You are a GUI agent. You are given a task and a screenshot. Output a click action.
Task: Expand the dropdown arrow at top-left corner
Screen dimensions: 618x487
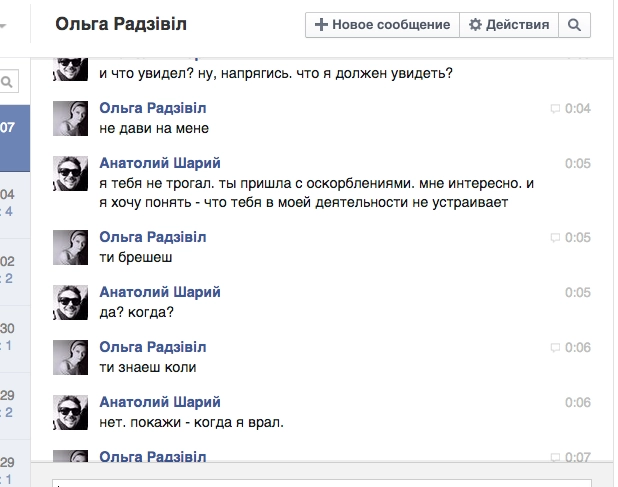click(4, 26)
